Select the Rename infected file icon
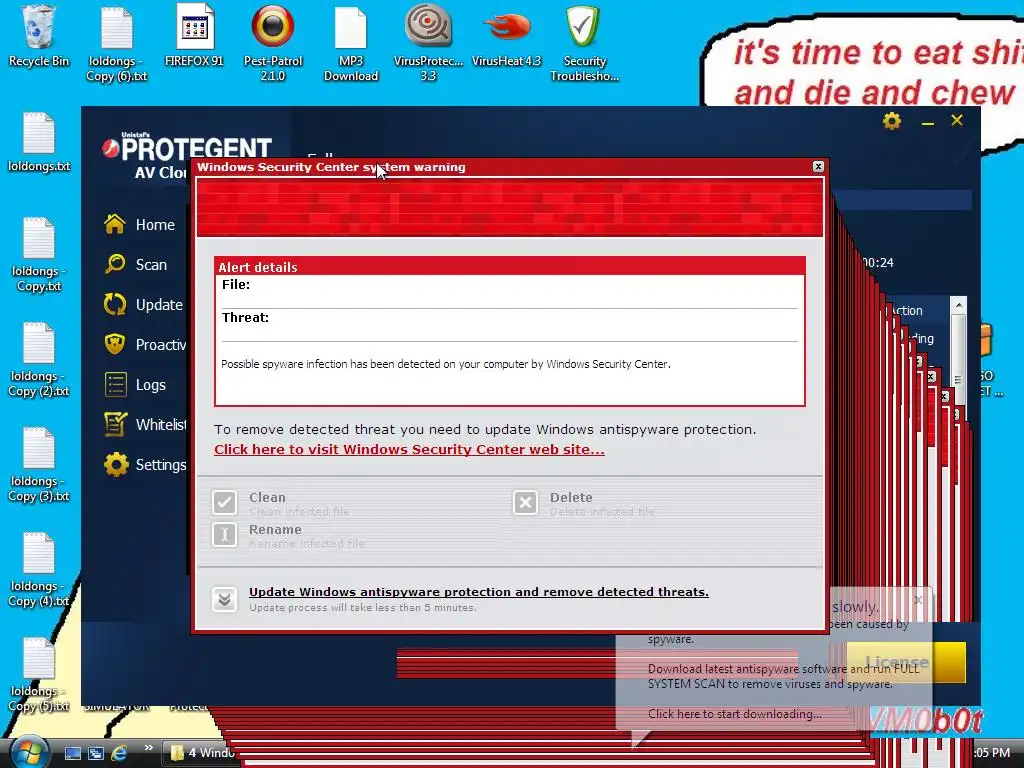The image size is (1024, 768). click(x=224, y=534)
